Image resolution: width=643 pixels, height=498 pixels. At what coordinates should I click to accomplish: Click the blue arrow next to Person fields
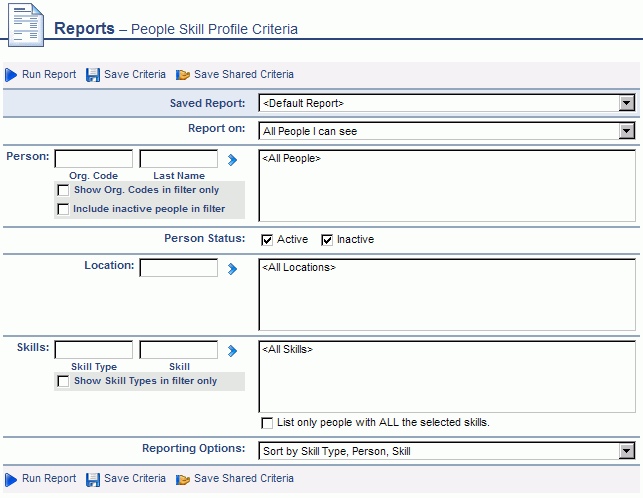[233, 160]
